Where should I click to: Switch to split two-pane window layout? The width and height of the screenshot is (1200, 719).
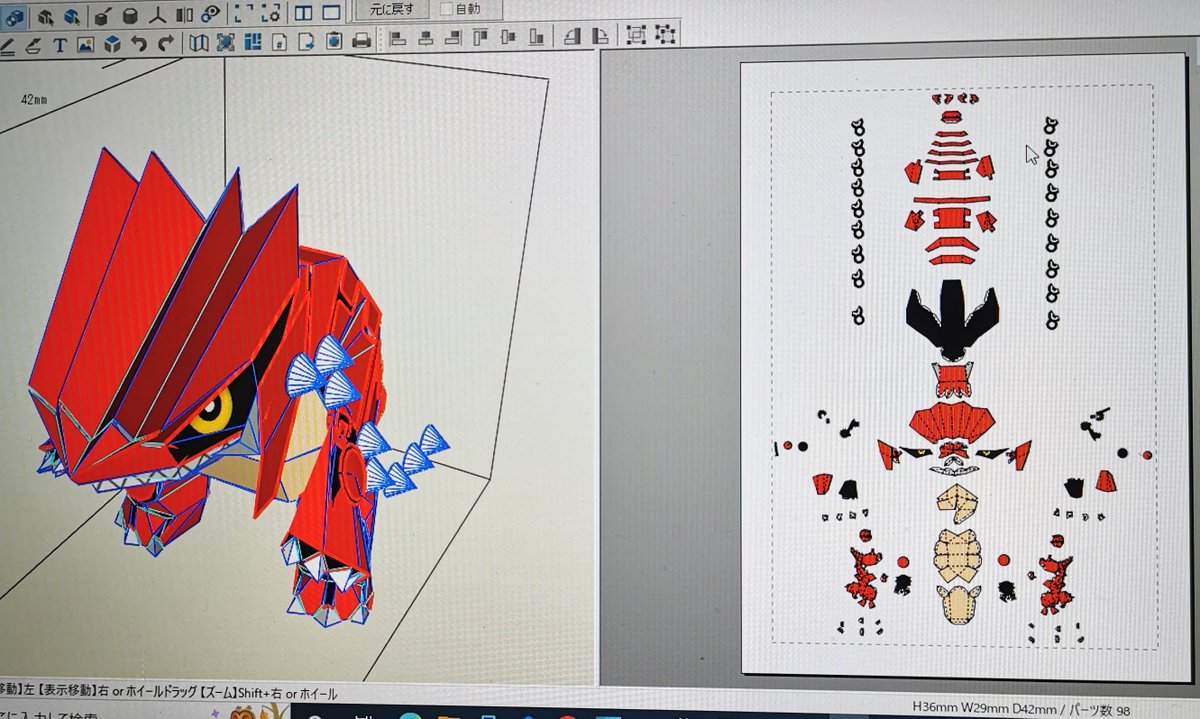304,12
